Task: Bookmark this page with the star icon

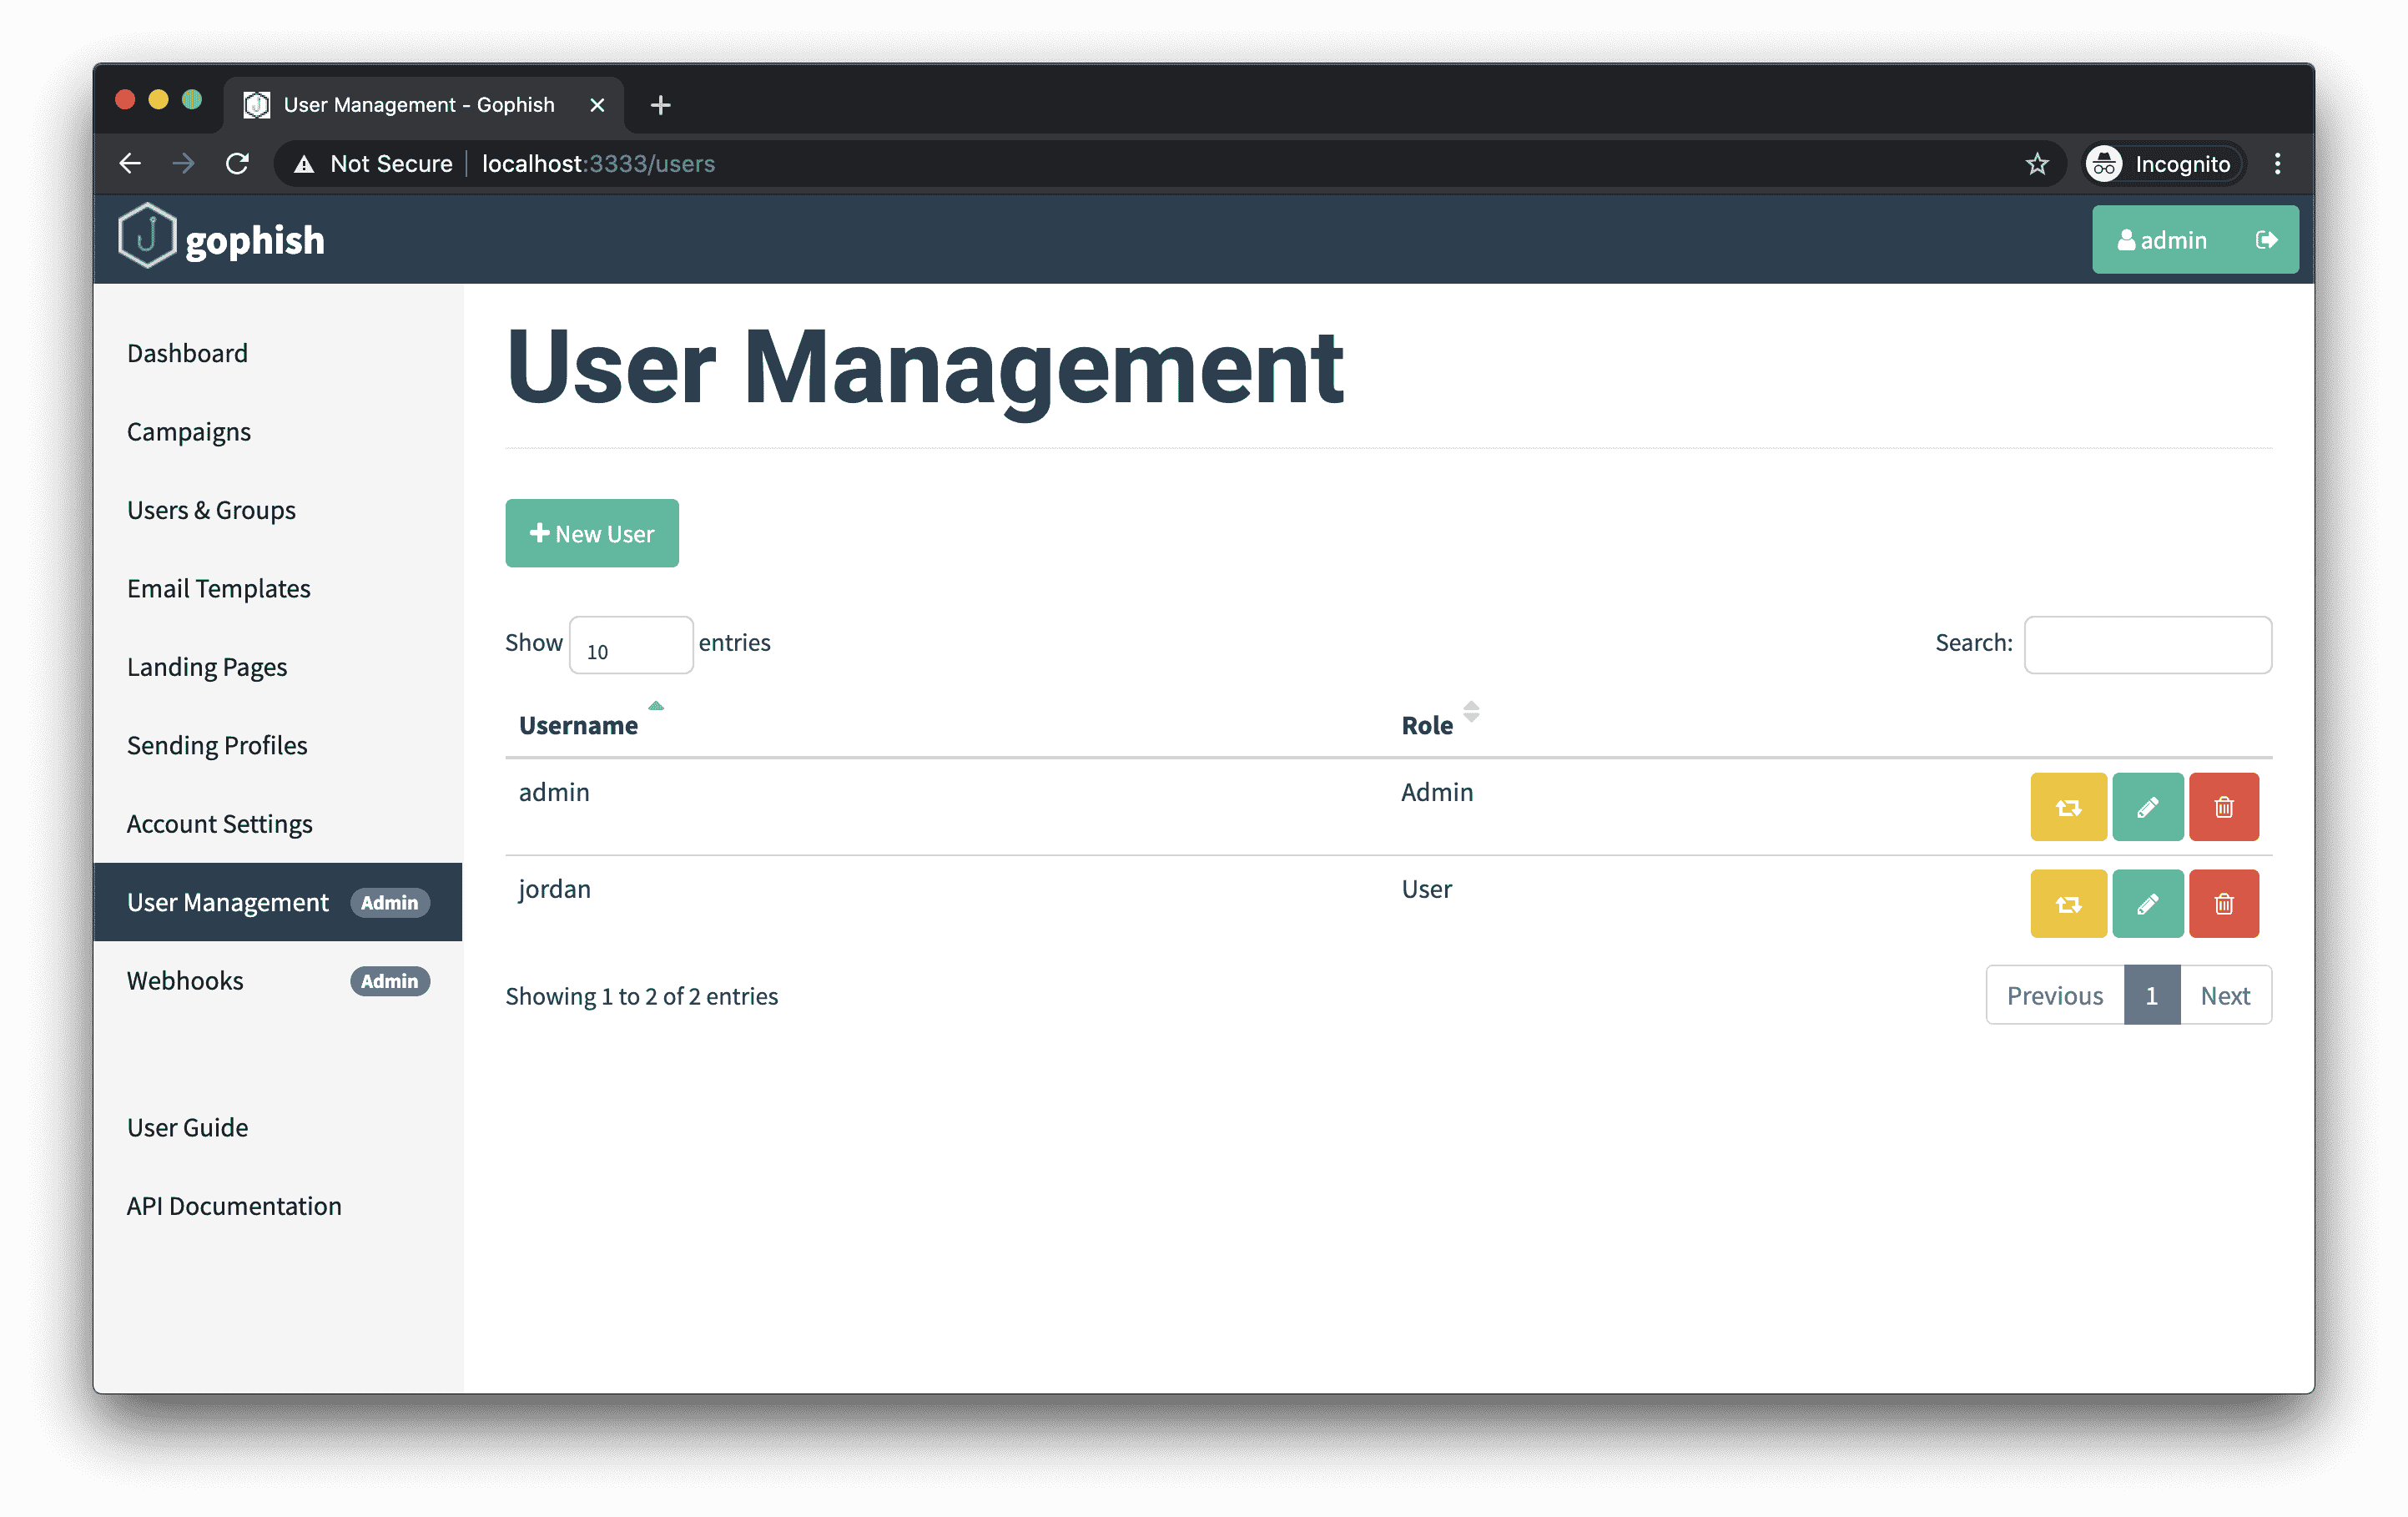Action: [x=2037, y=164]
